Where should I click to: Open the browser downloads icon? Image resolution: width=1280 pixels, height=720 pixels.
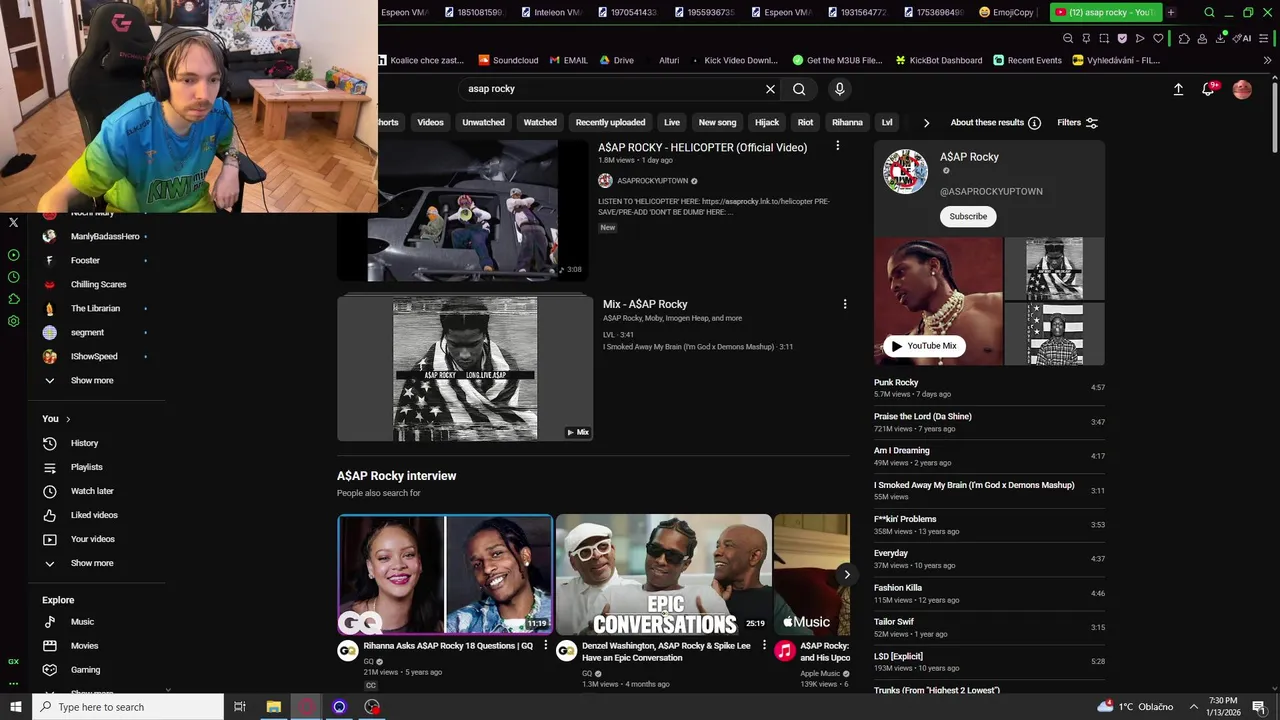(1221, 38)
